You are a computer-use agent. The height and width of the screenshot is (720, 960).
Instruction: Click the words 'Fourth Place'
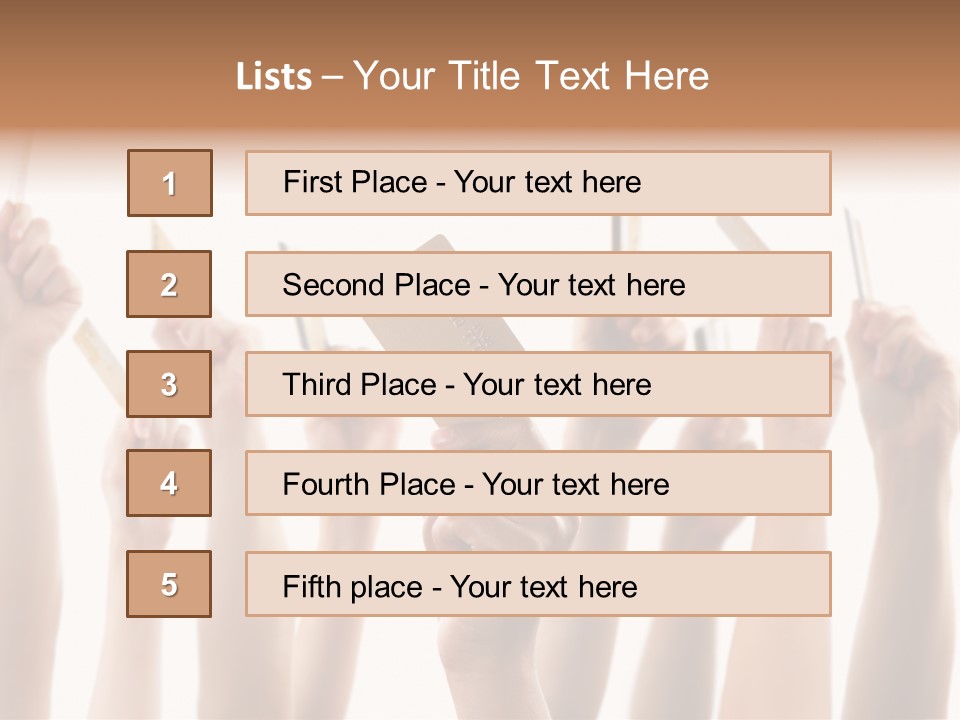point(369,484)
